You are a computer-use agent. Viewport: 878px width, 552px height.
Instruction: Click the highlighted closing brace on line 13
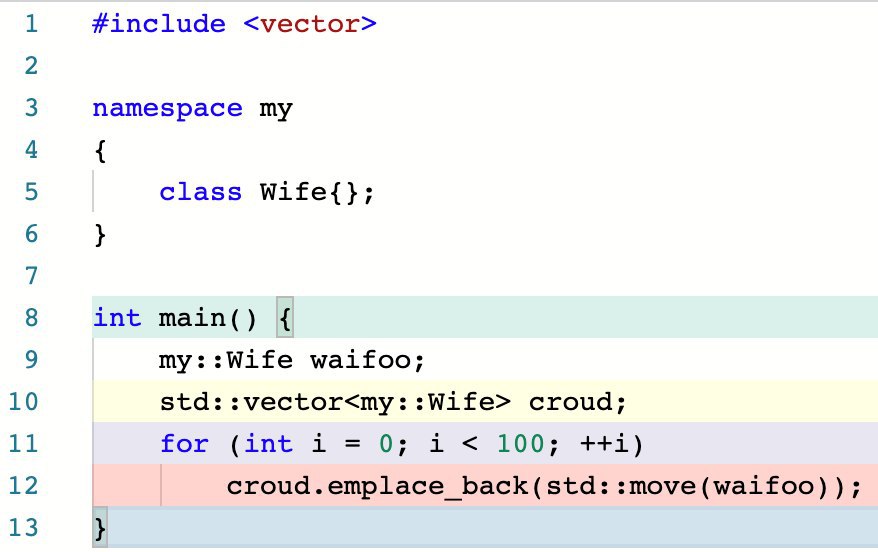[100, 527]
